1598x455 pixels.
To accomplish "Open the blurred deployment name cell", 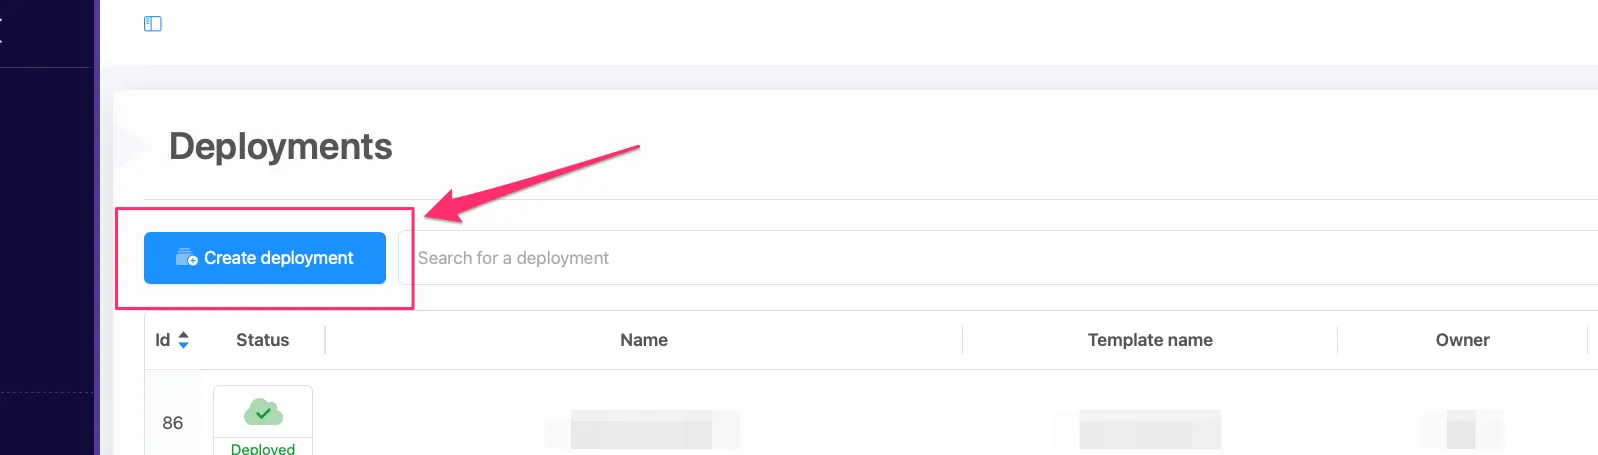I will (641, 429).
